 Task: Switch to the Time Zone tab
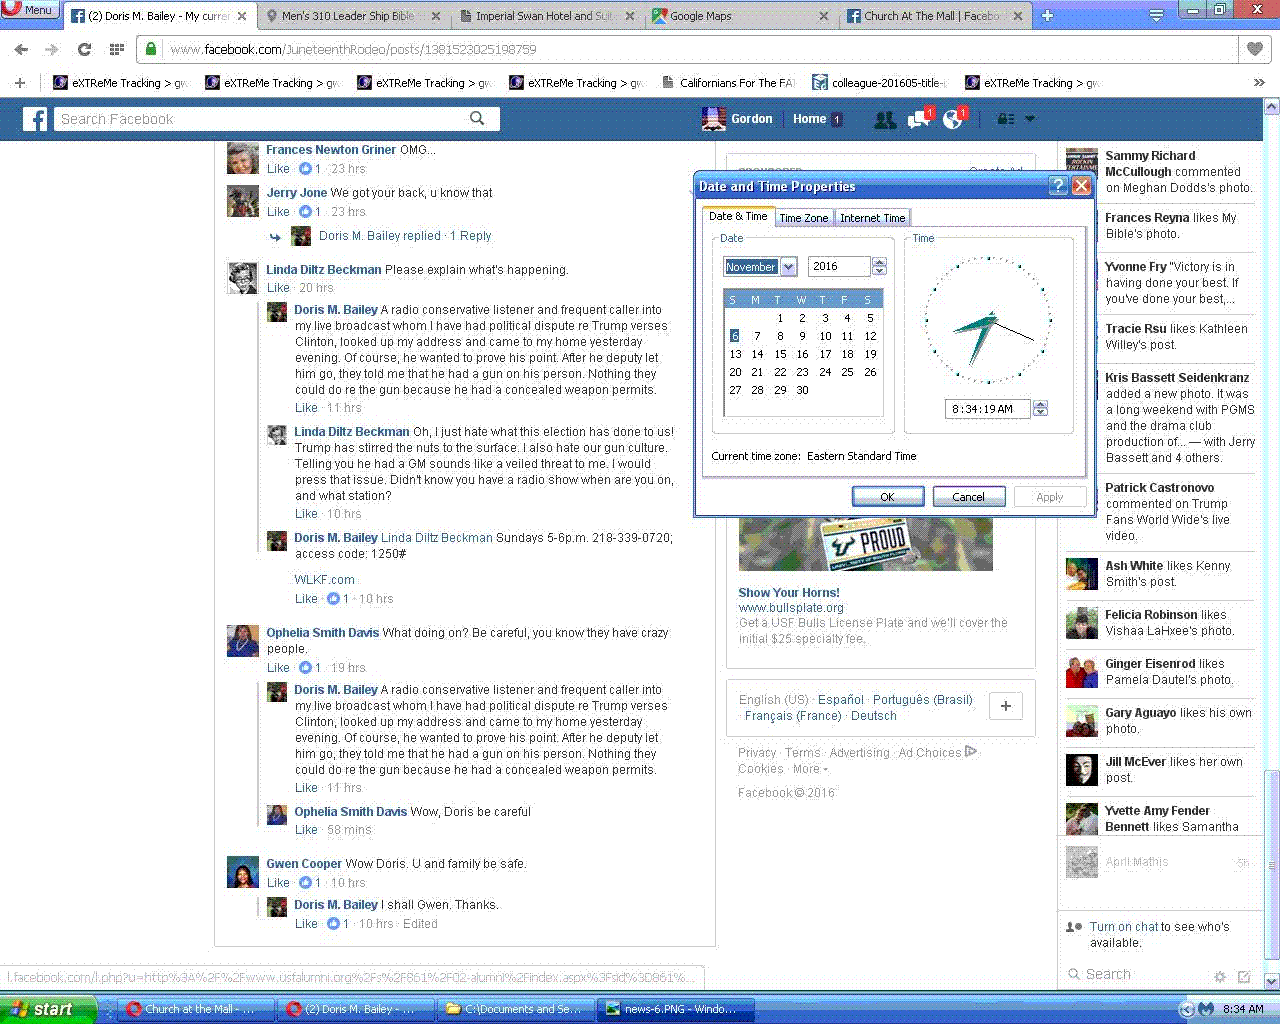coord(803,218)
